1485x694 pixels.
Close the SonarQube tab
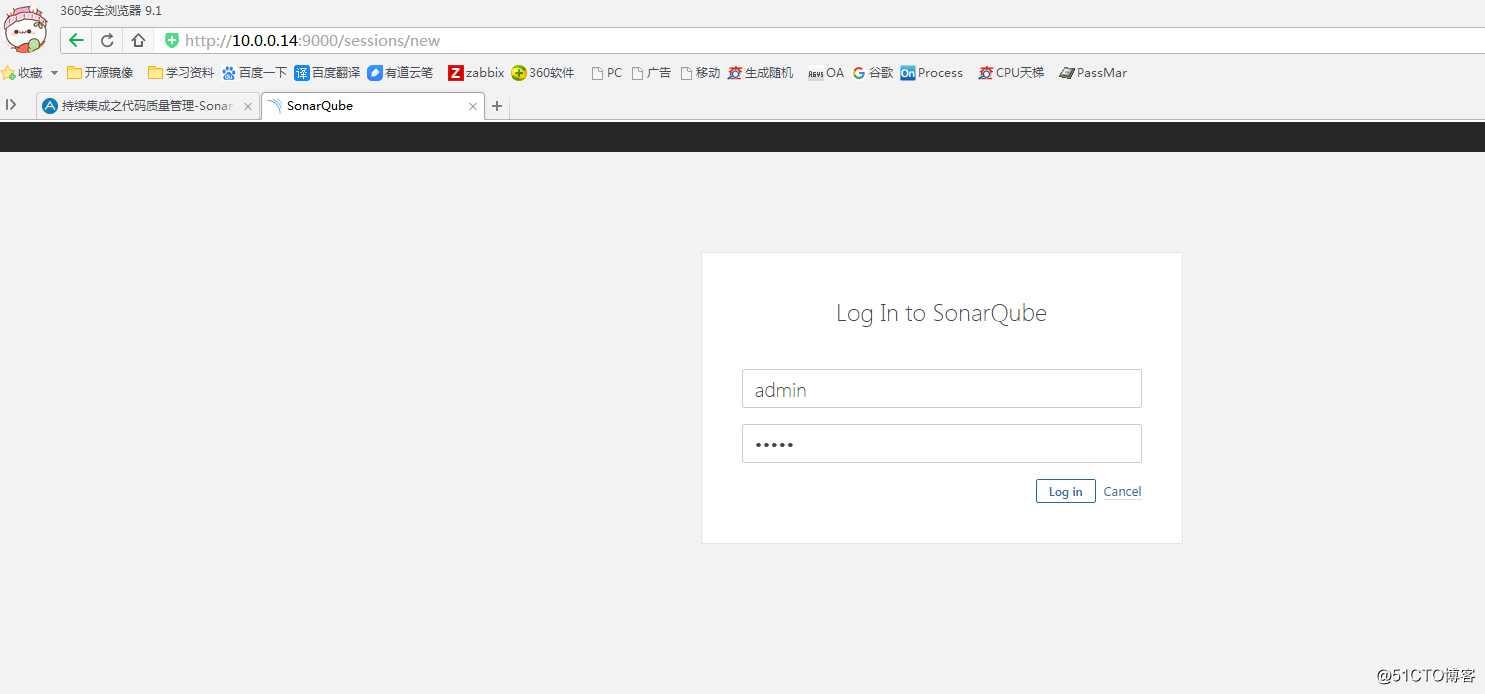473,106
